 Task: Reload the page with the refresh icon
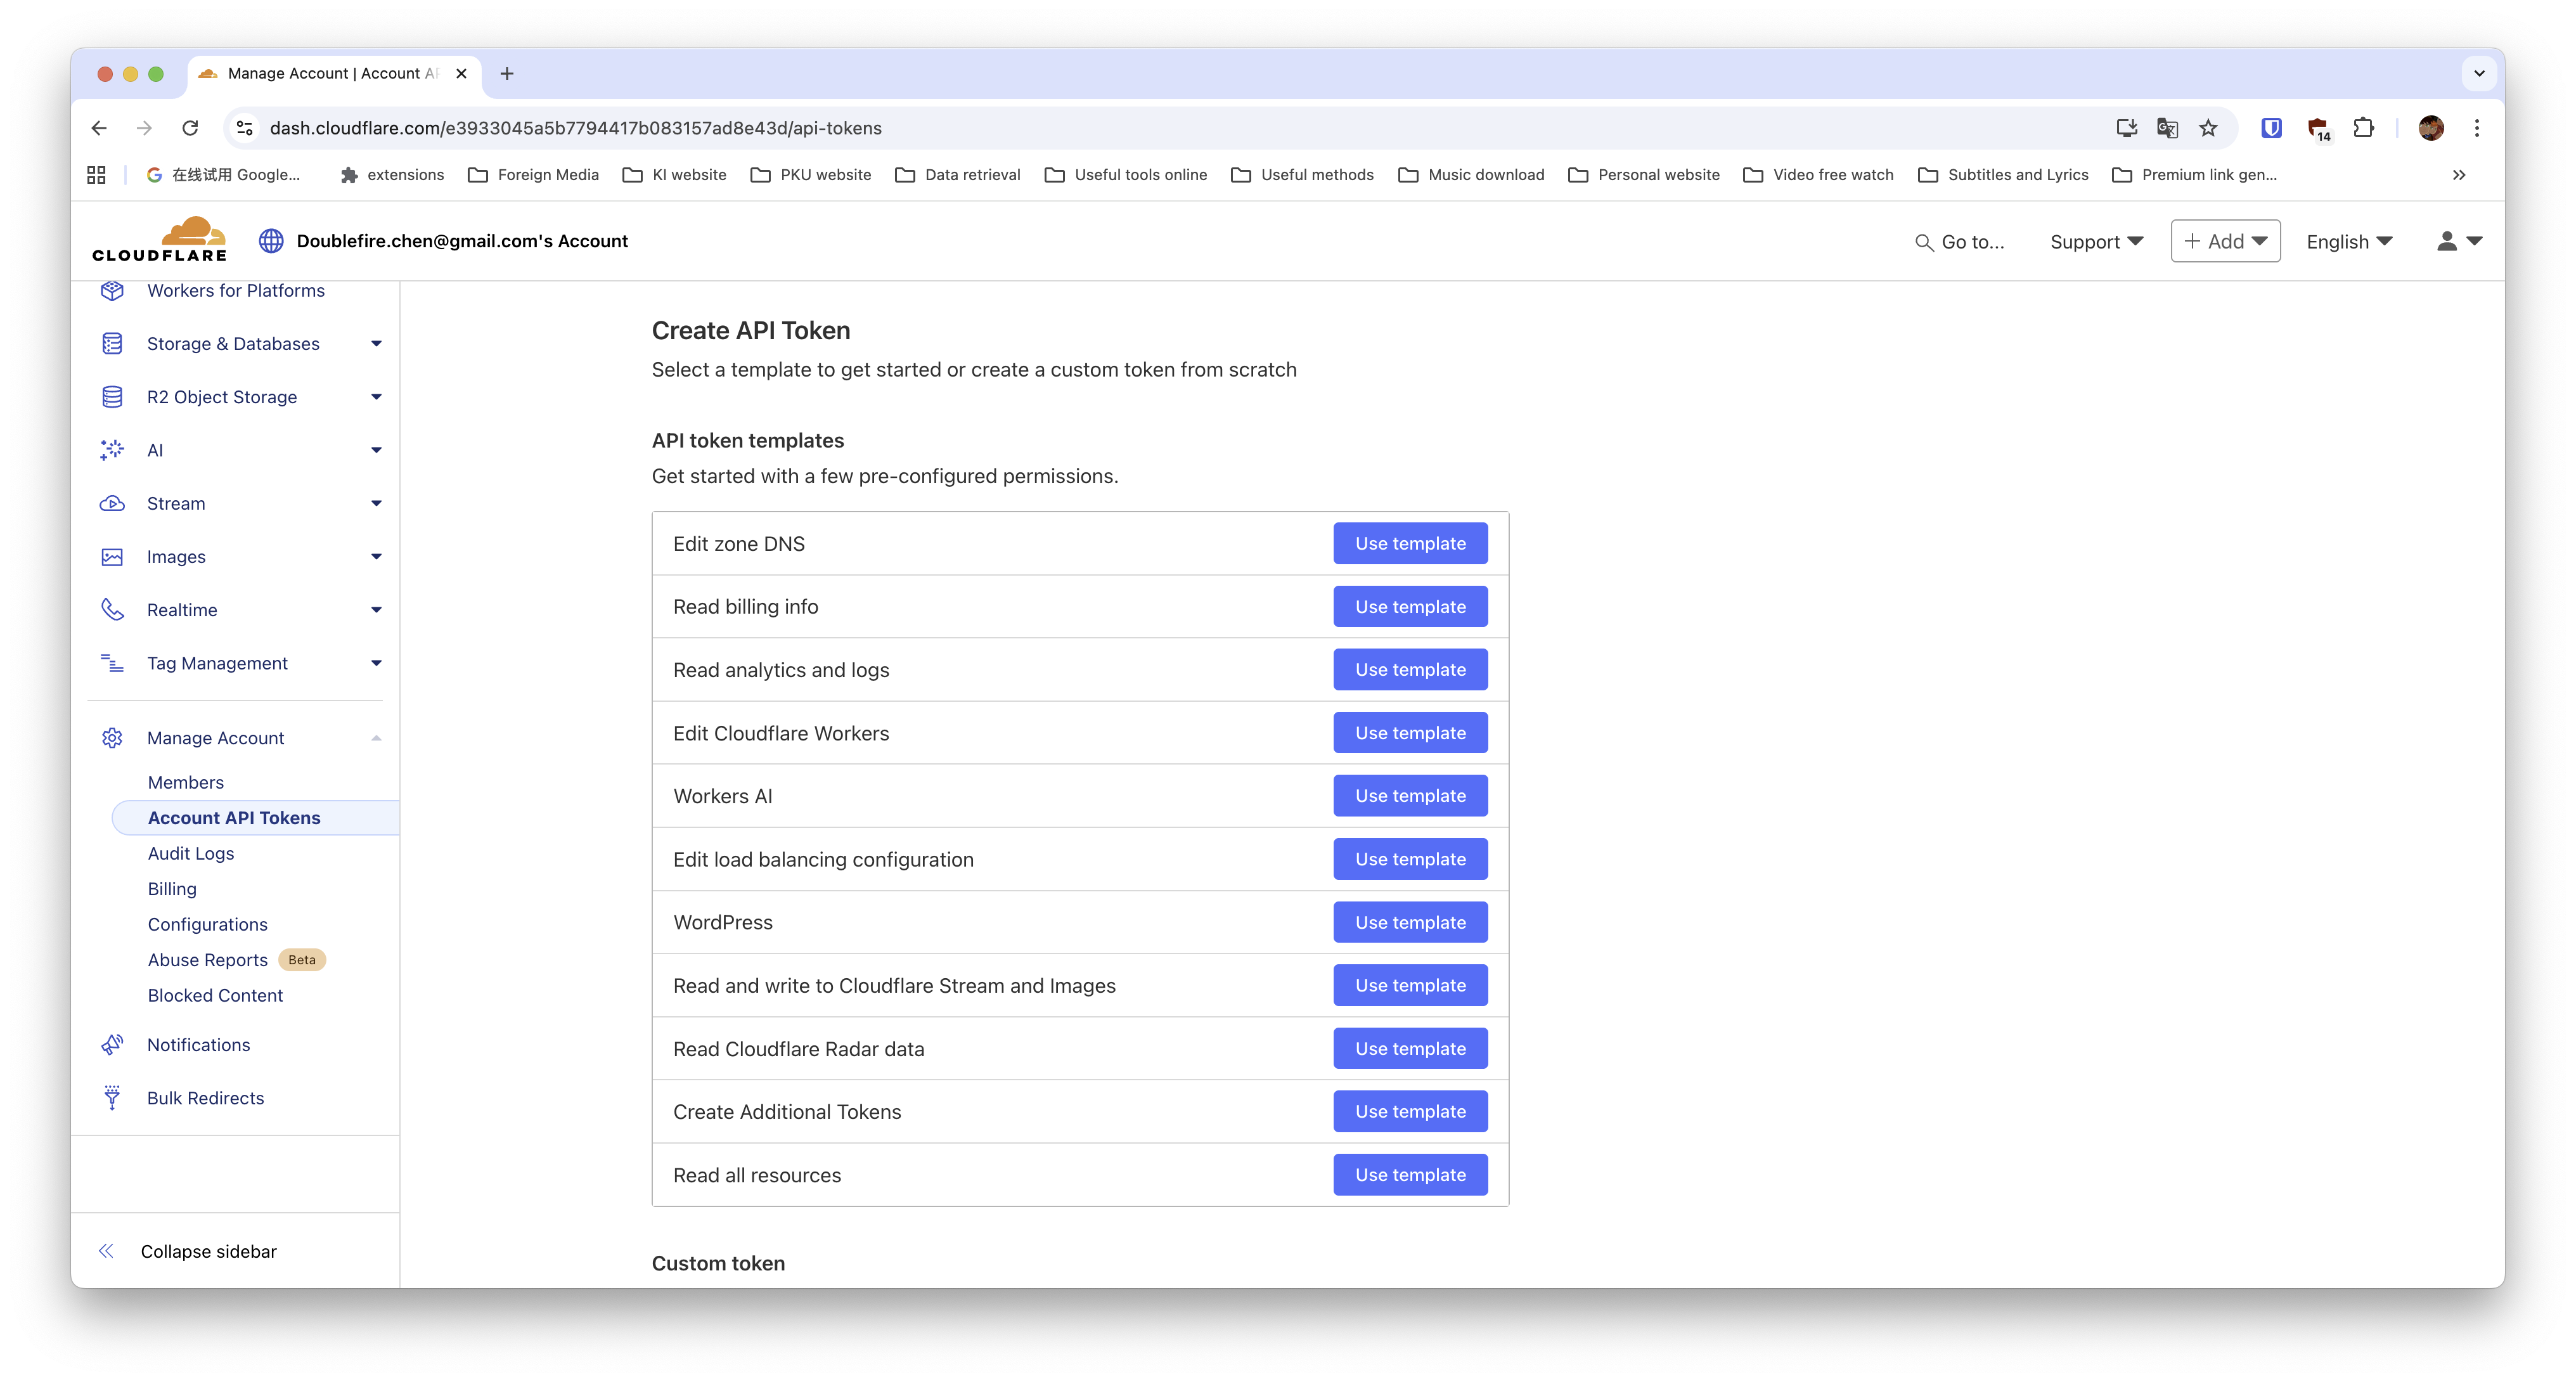tap(190, 128)
